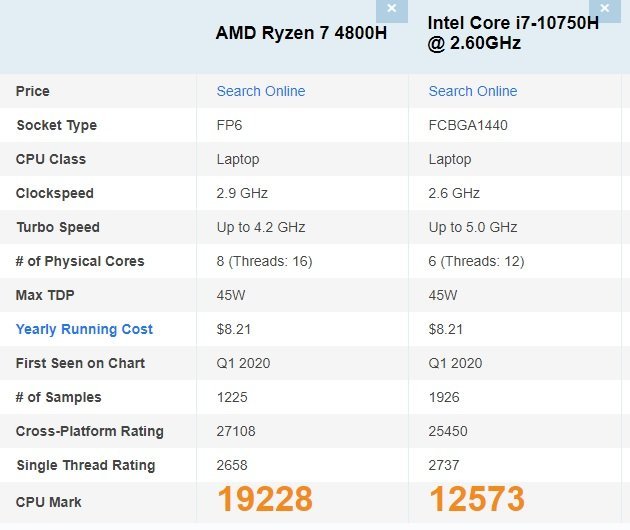Viewport: 630px width, 530px height.
Task: Click the Price row label
Action: pos(33,91)
